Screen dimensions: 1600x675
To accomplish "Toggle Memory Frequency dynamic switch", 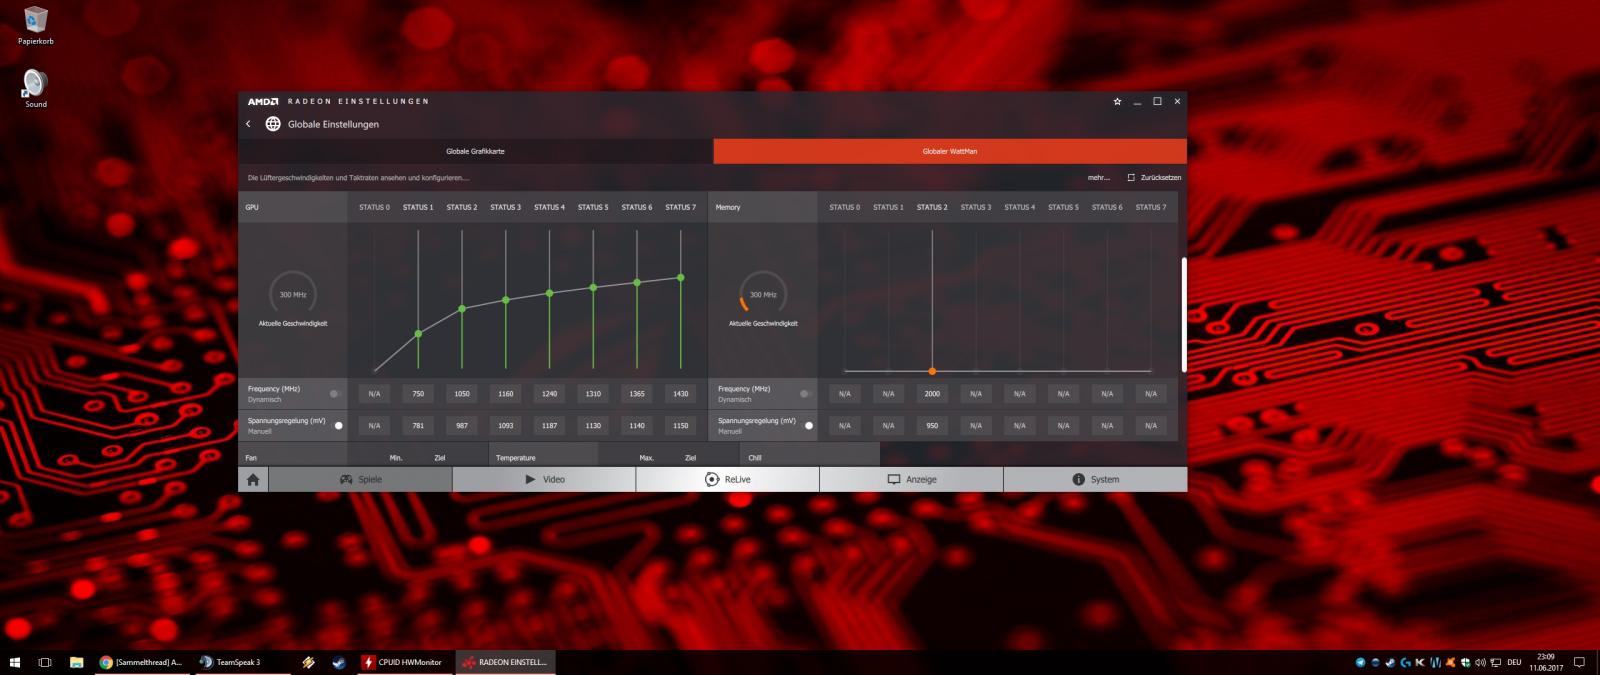I will click(805, 393).
